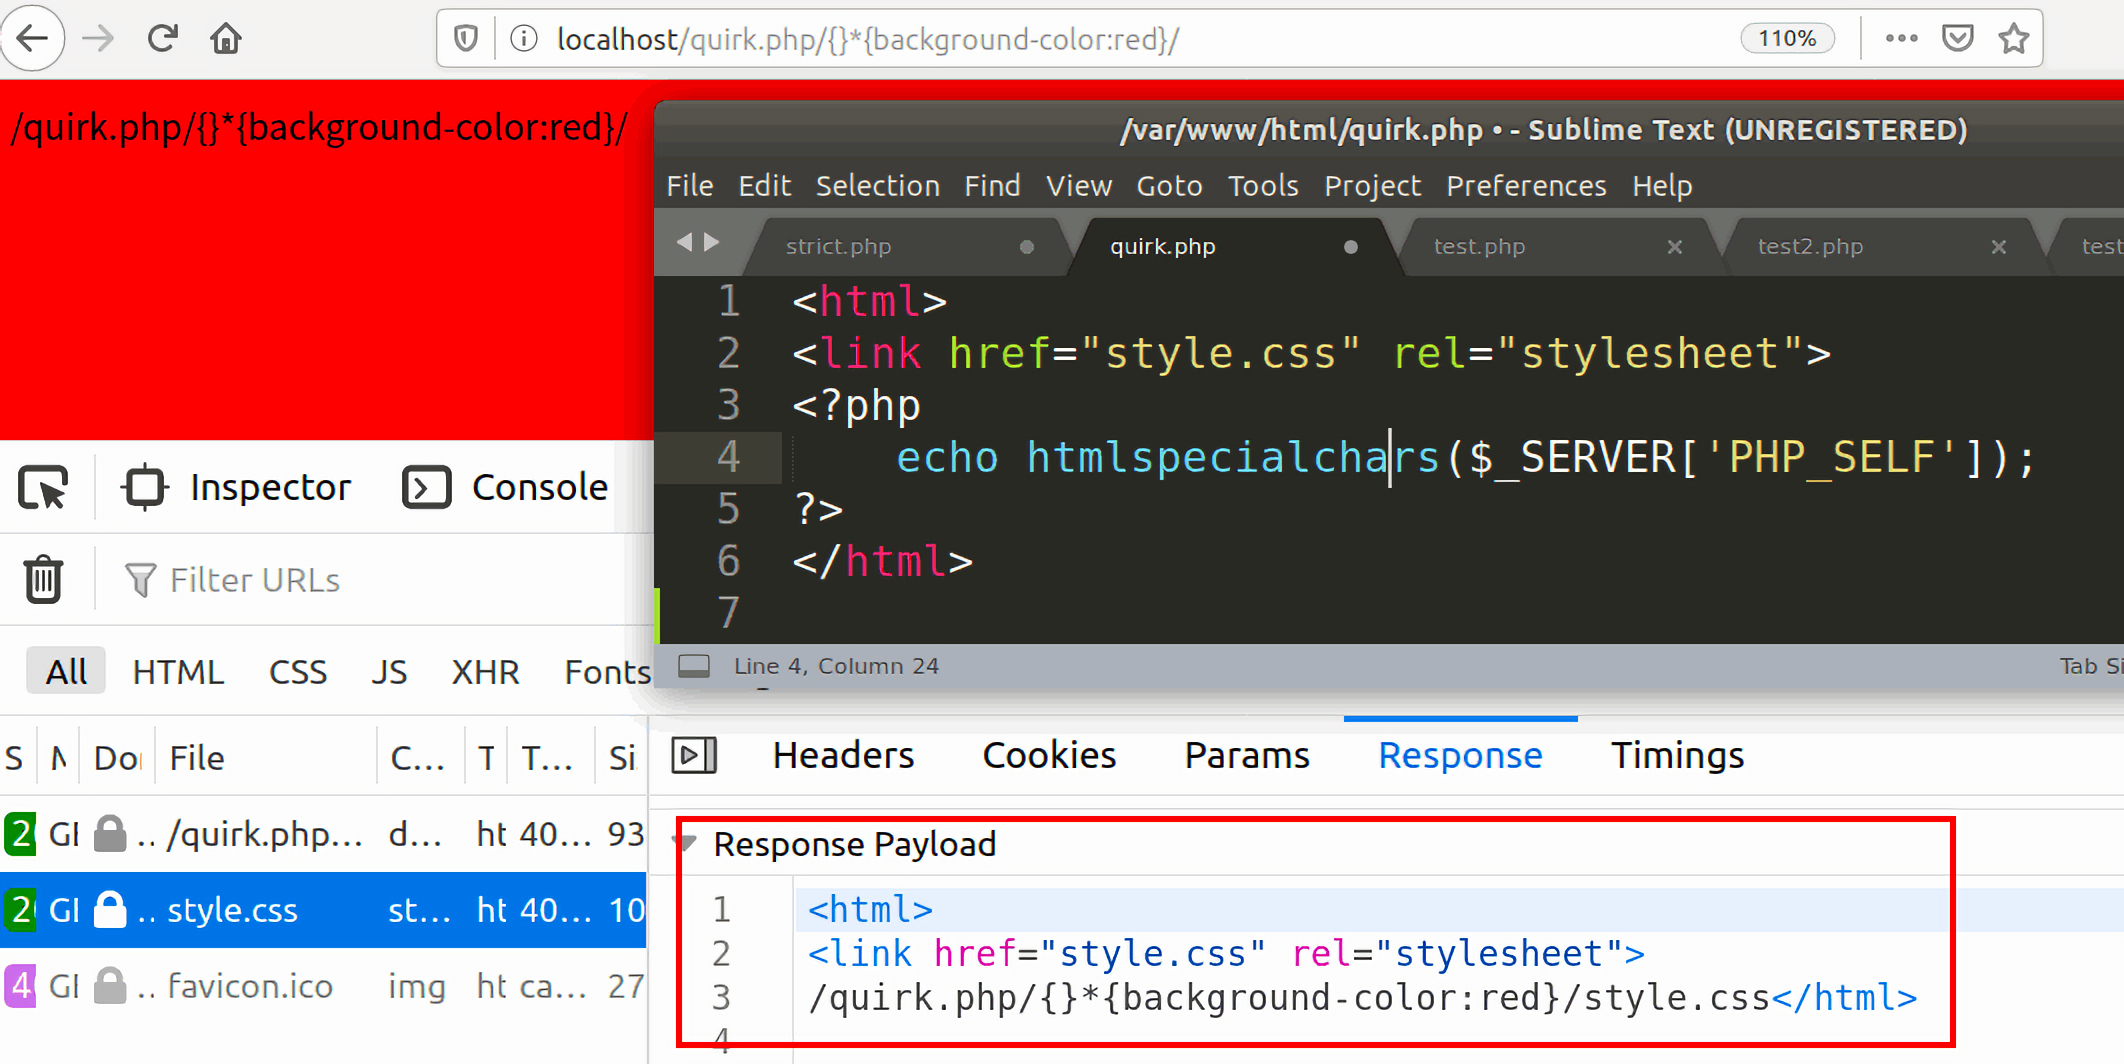Viewport: 2124px width, 1064px height.
Task: Sort requests by Domain column header
Action: (117, 758)
